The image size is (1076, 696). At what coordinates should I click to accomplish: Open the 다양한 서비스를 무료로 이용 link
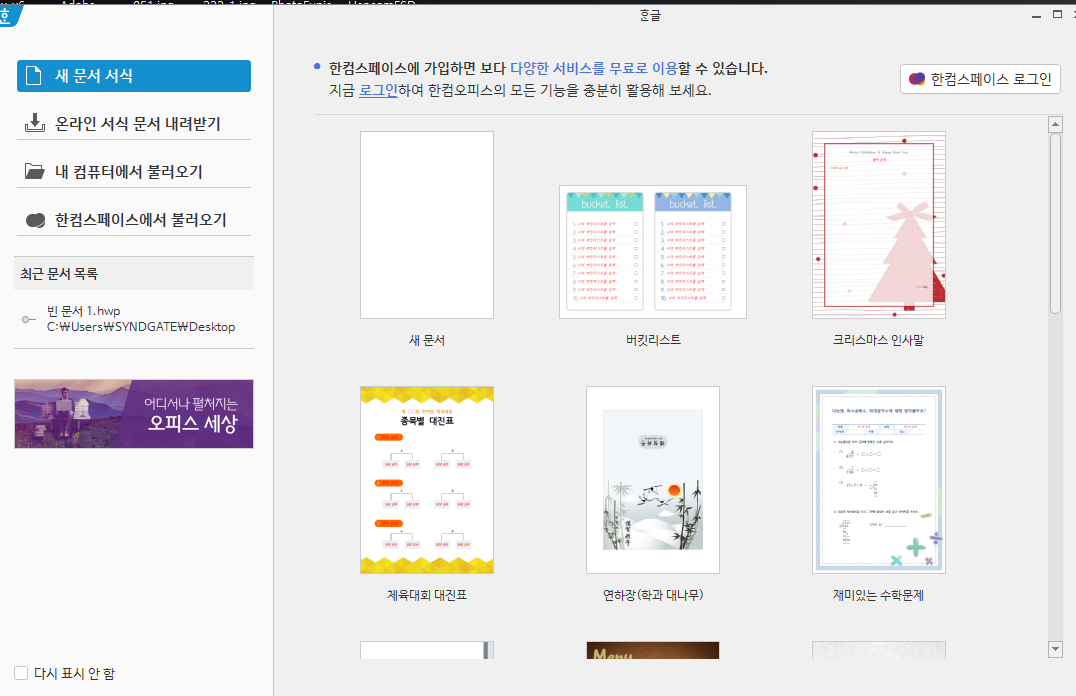pos(593,68)
